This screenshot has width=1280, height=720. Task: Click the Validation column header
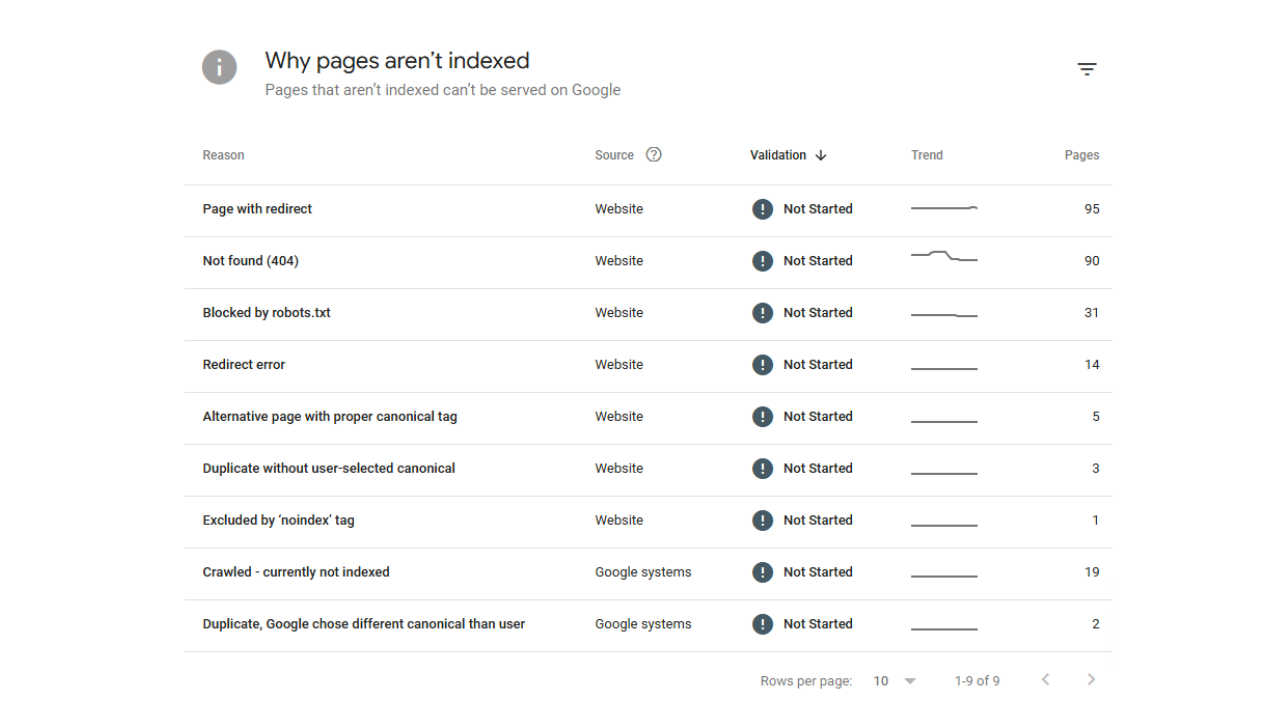click(x=778, y=155)
